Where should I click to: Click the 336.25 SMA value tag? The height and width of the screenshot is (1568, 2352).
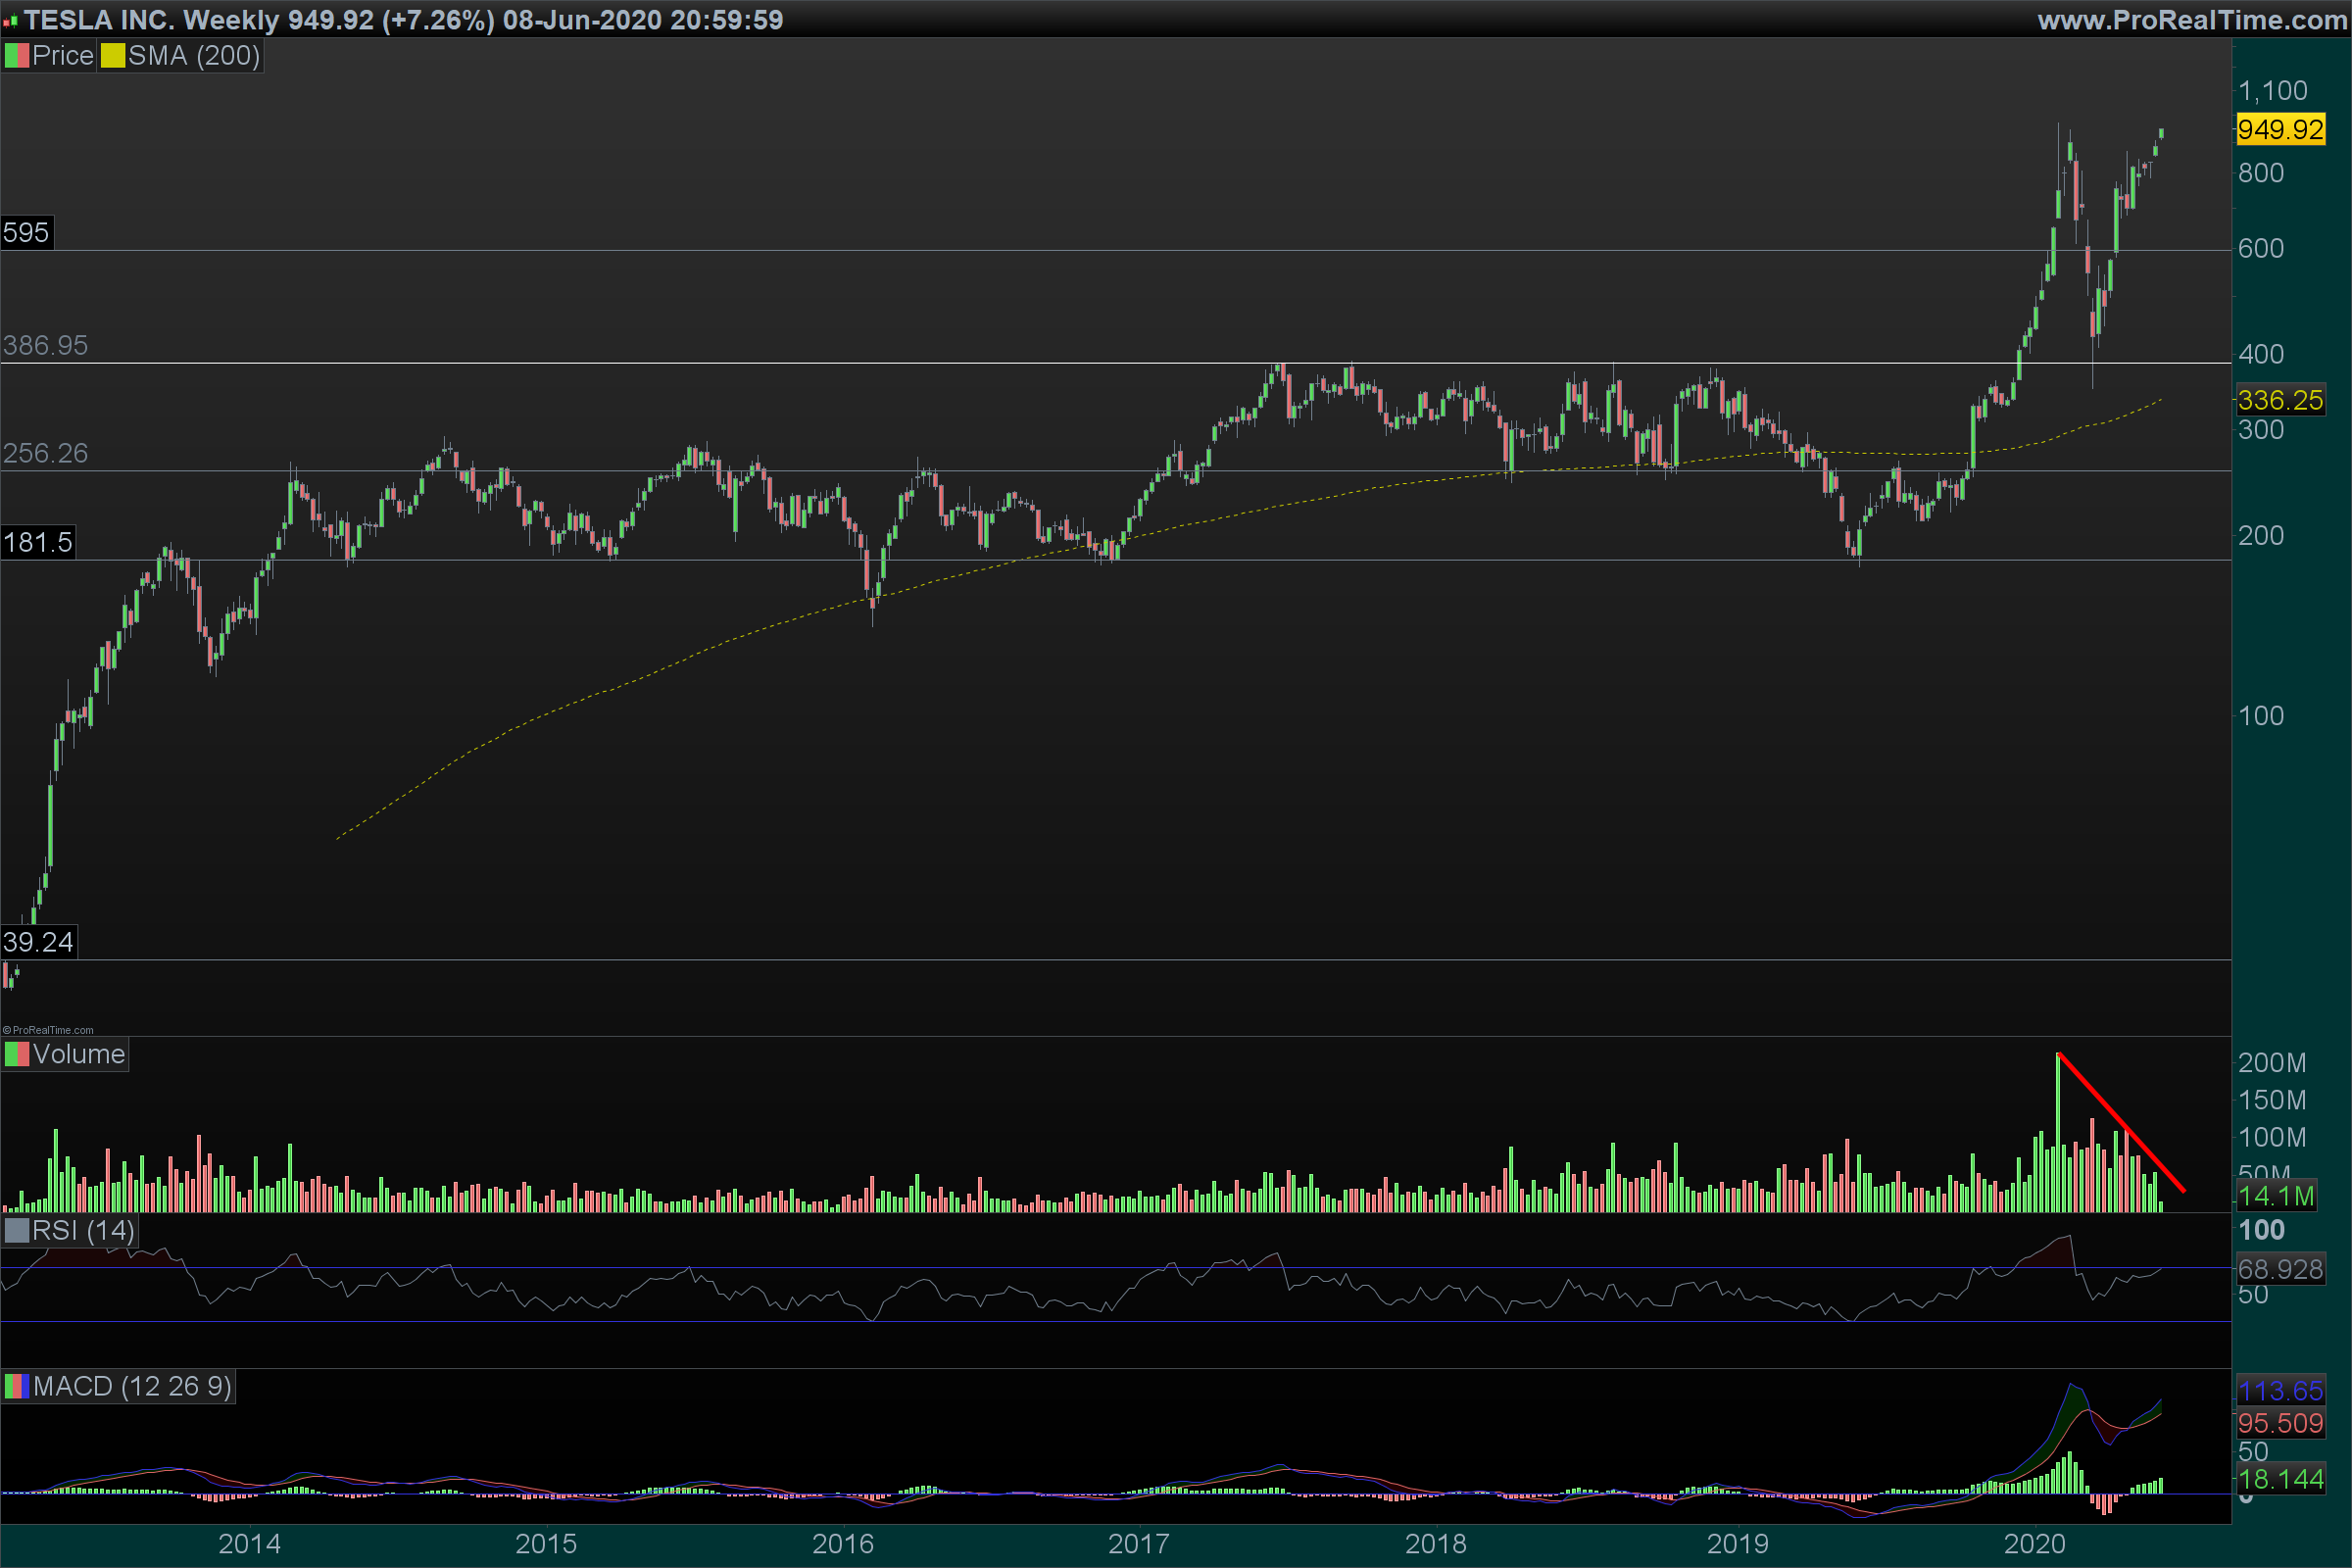click(2280, 401)
